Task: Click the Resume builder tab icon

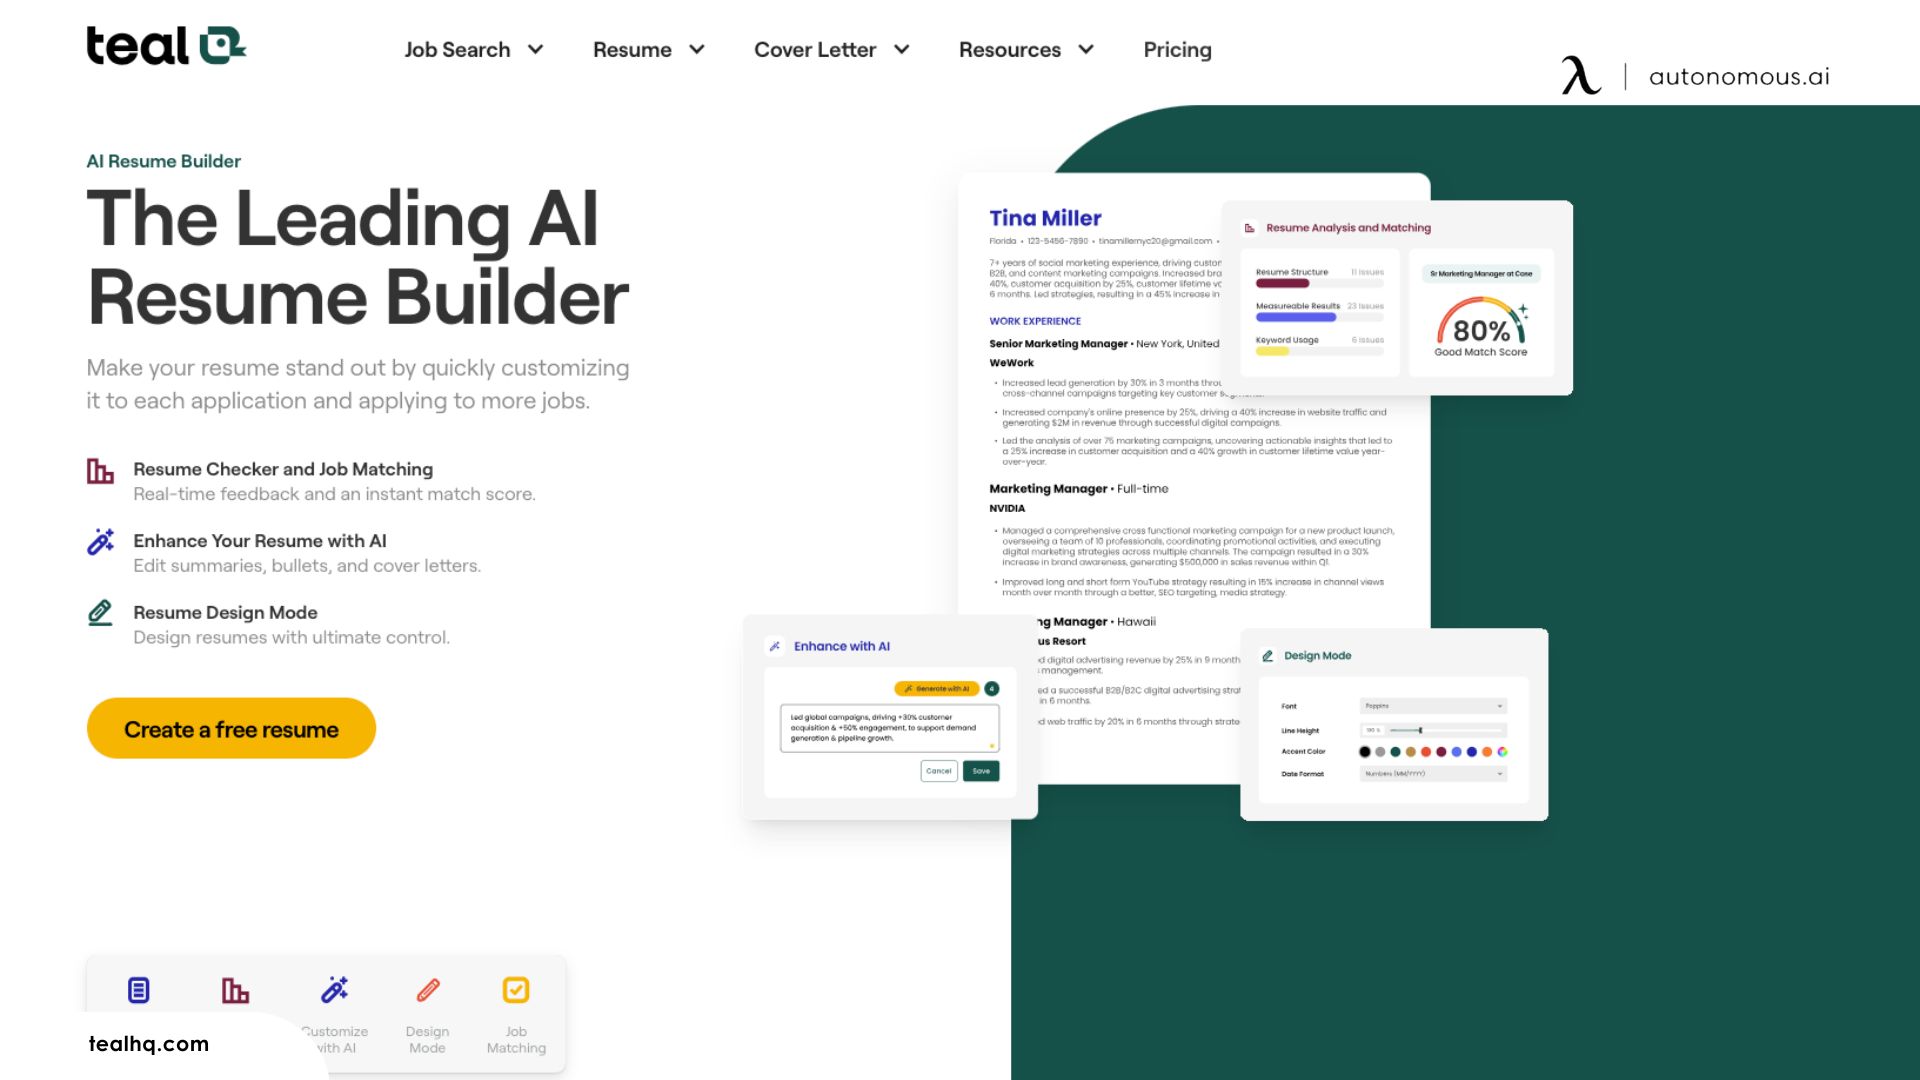Action: [x=138, y=989]
